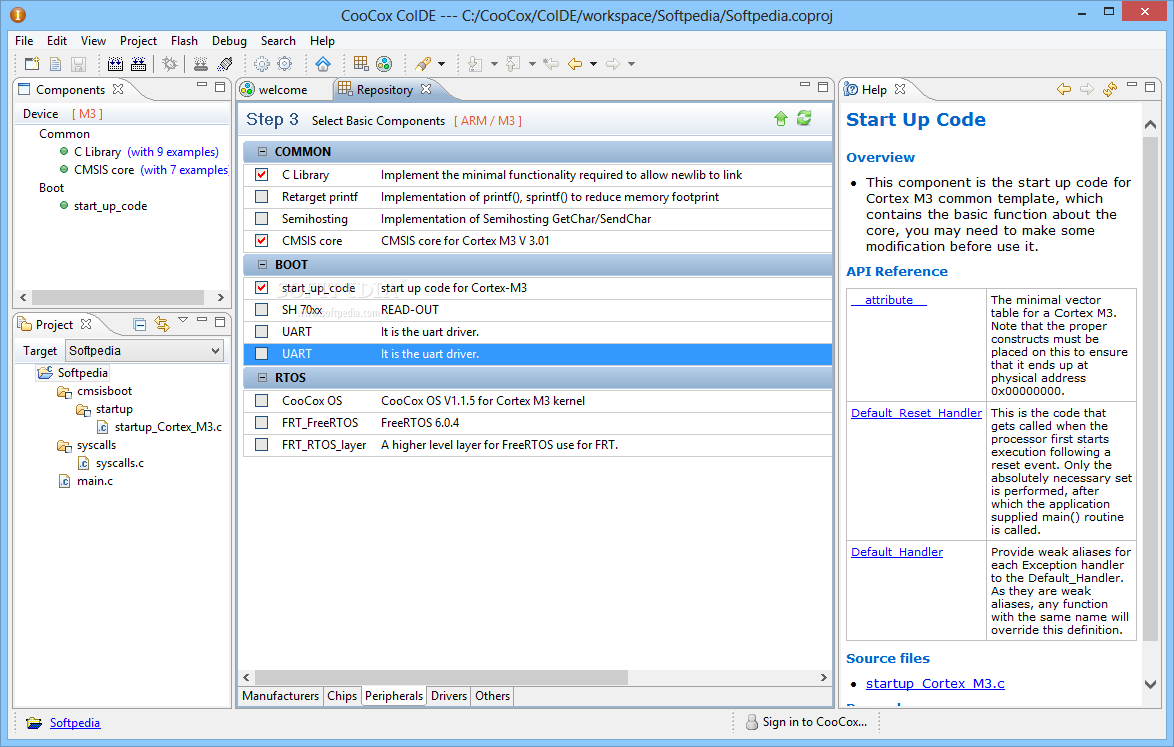The image size is (1174, 747).
Task: Open the Target Softpedia dropdown
Action: [x=145, y=350]
